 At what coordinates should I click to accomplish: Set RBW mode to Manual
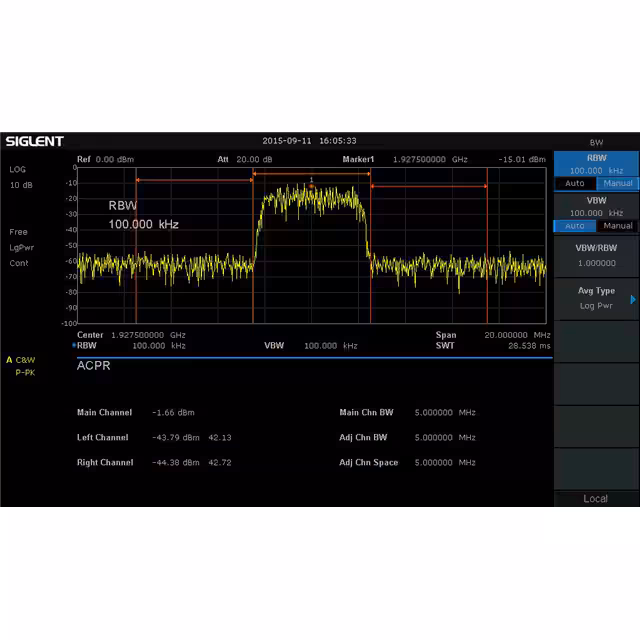pos(618,183)
